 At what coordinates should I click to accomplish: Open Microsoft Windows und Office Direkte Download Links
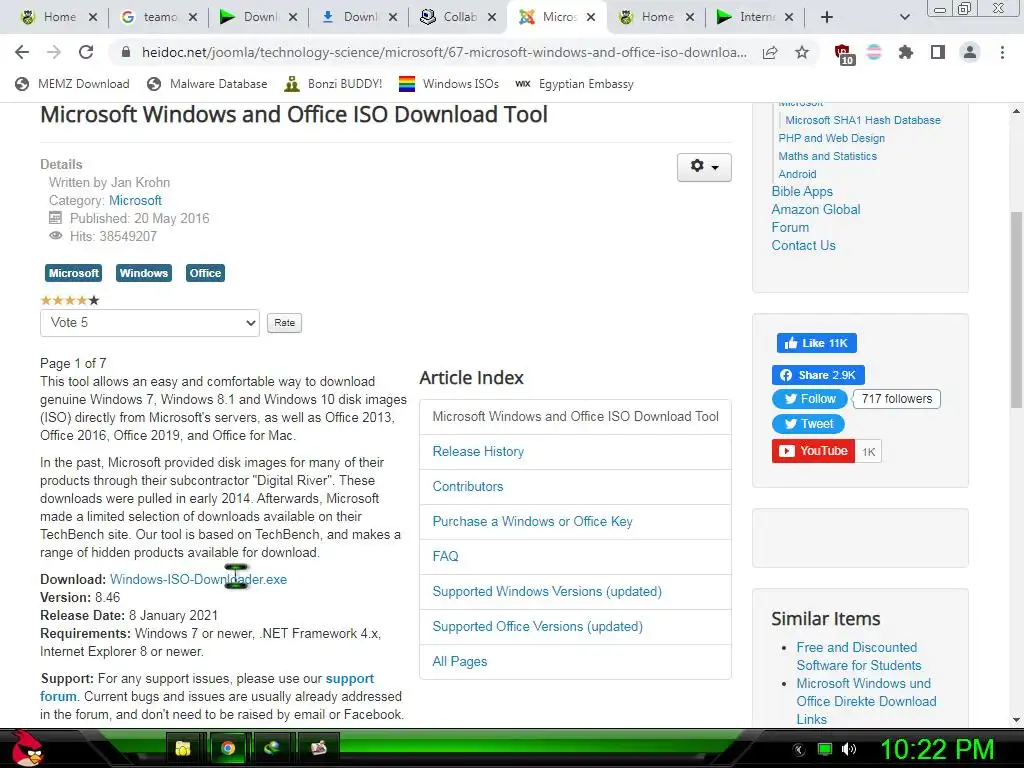[x=866, y=701]
